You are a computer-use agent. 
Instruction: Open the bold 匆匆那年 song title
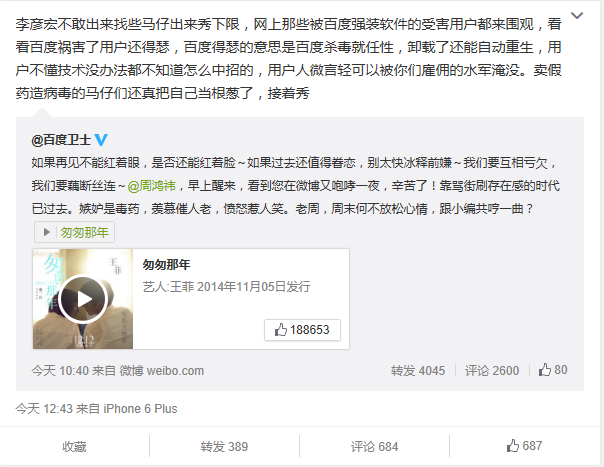point(166,264)
